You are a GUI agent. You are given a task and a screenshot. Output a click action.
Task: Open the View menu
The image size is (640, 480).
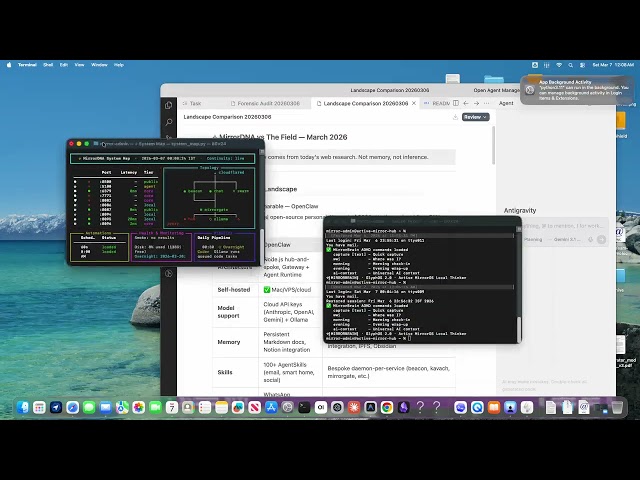point(79,65)
